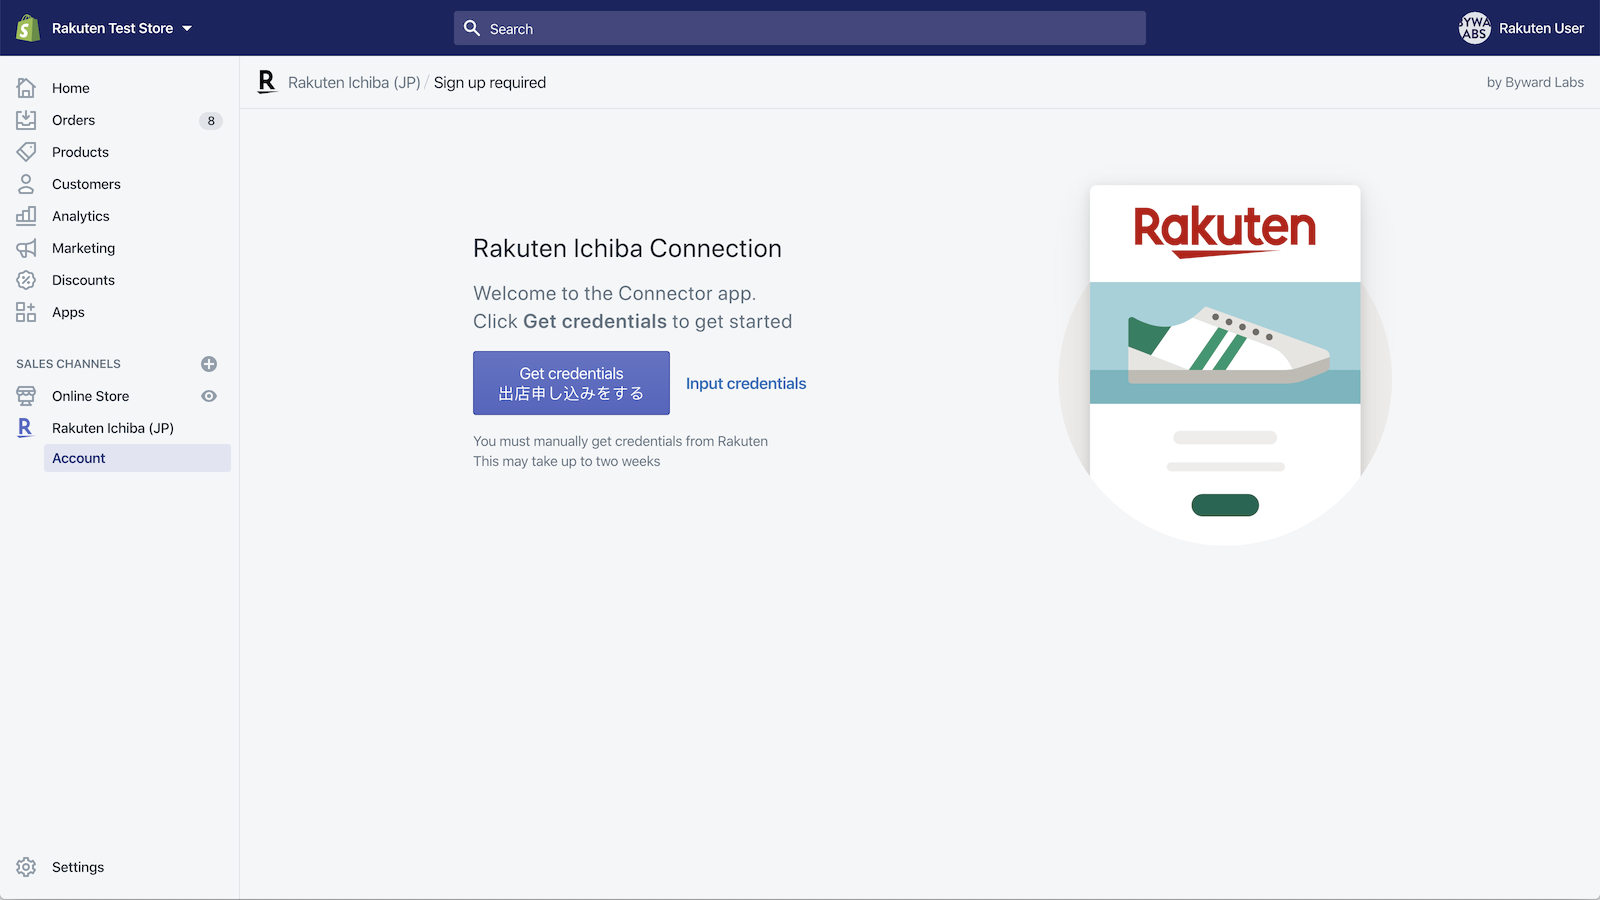Open Settings in sidebar

coord(78,867)
